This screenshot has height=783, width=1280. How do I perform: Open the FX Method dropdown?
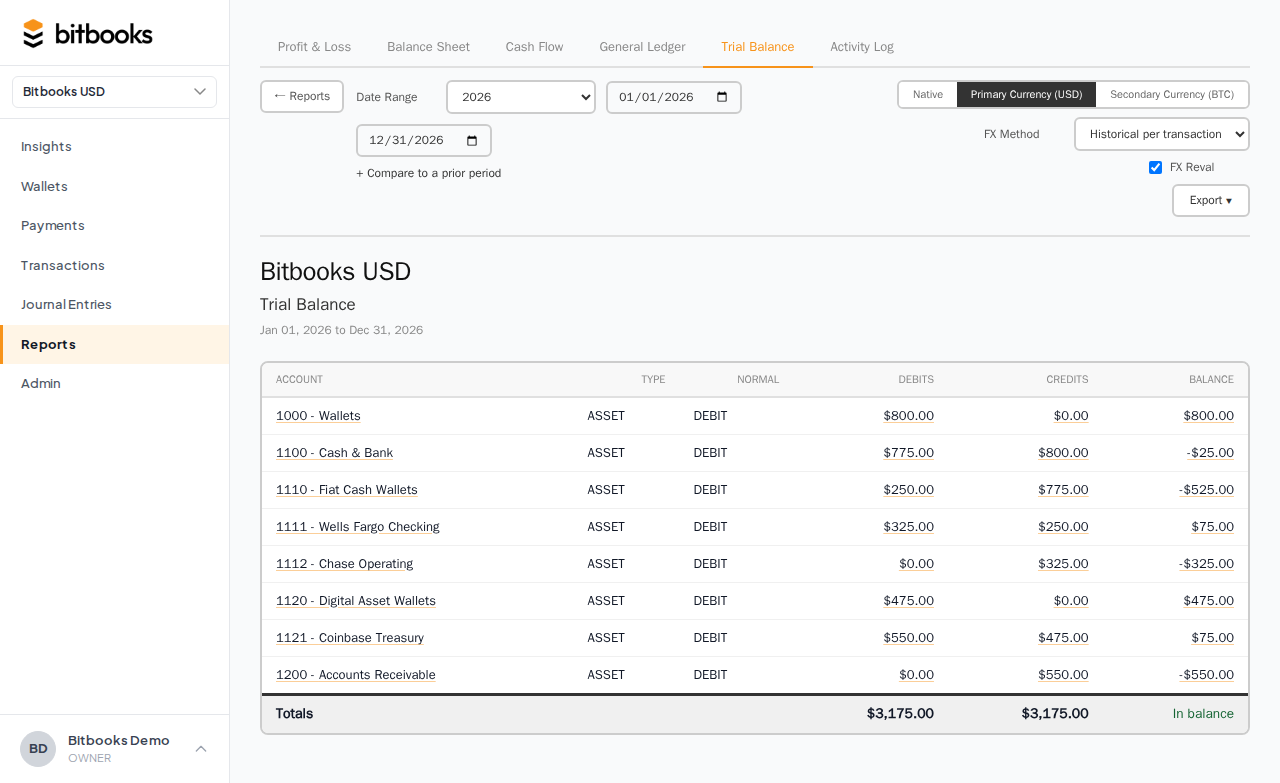[x=1162, y=134]
